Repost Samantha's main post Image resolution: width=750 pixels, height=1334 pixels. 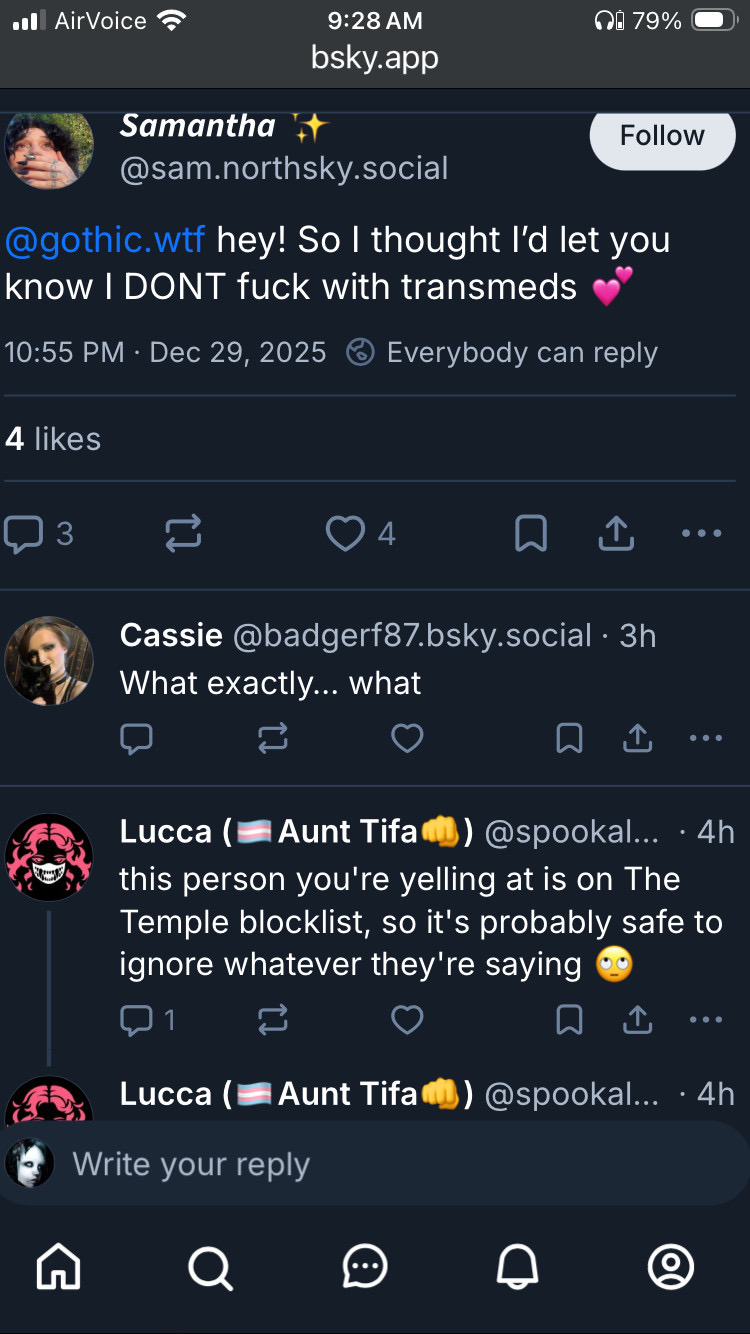click(x=184, y=534)
